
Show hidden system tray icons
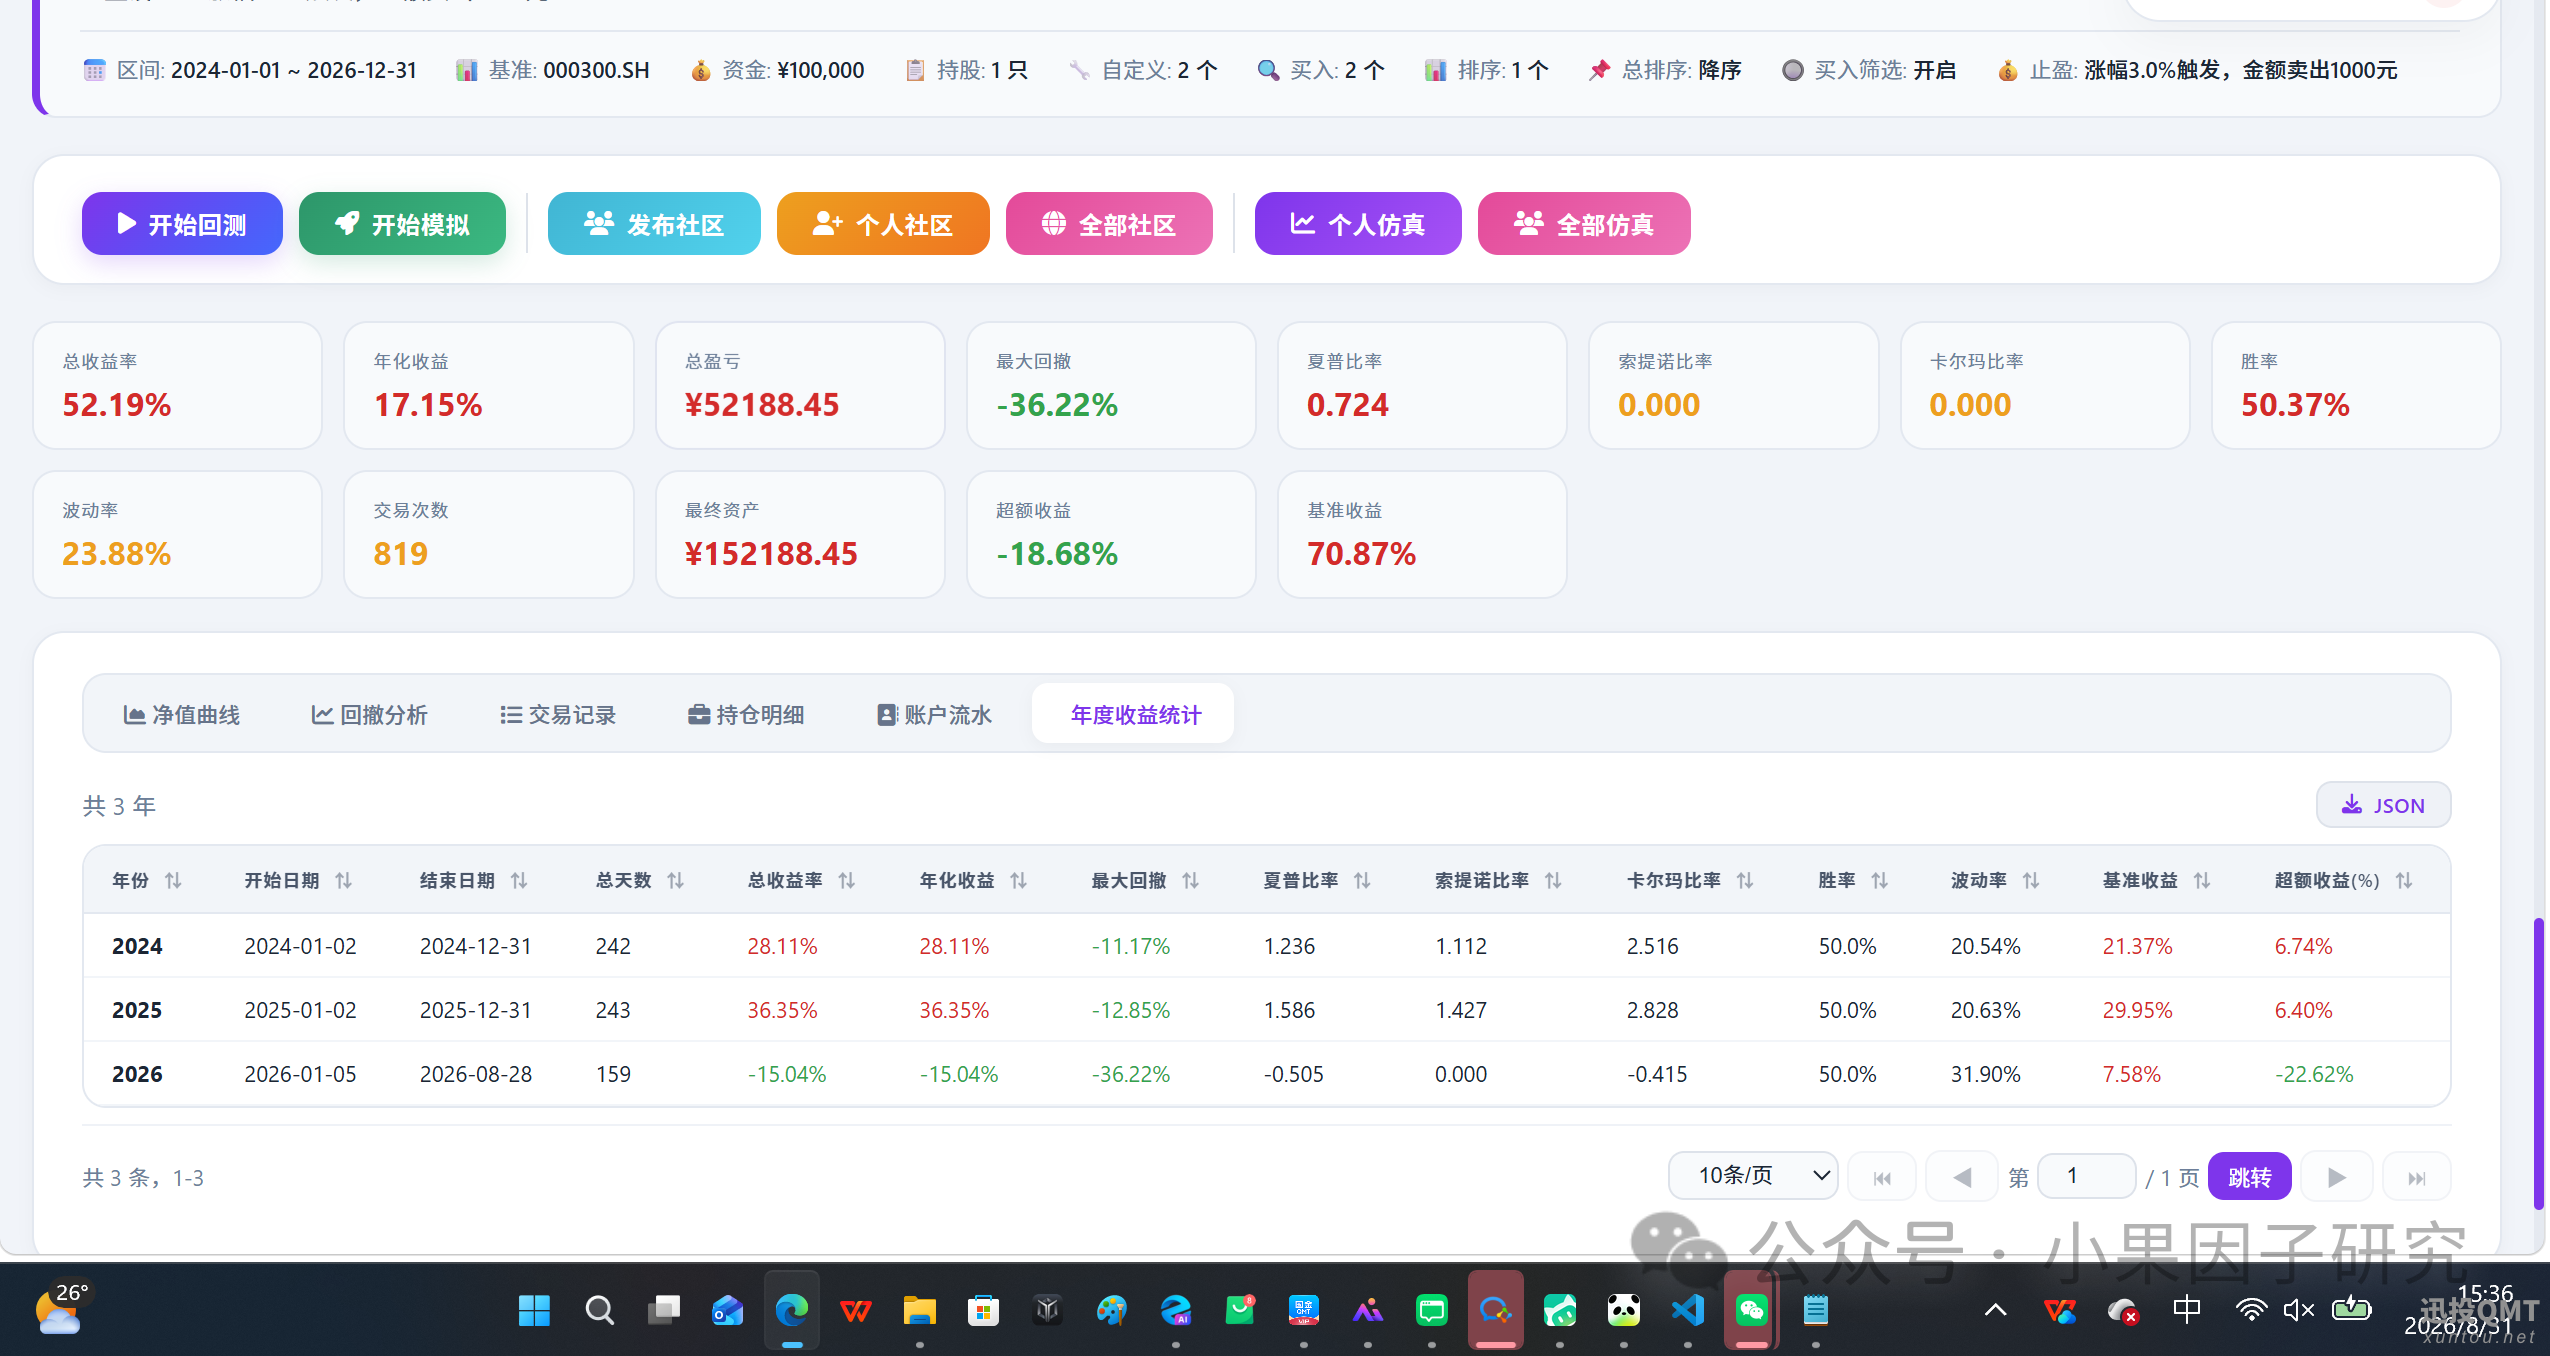pos(1995,1310)
